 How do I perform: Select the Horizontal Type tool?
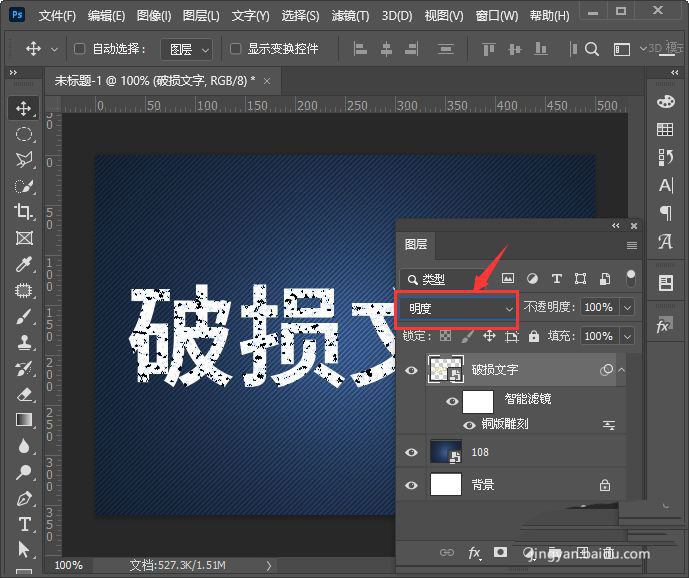click(23, 524)
